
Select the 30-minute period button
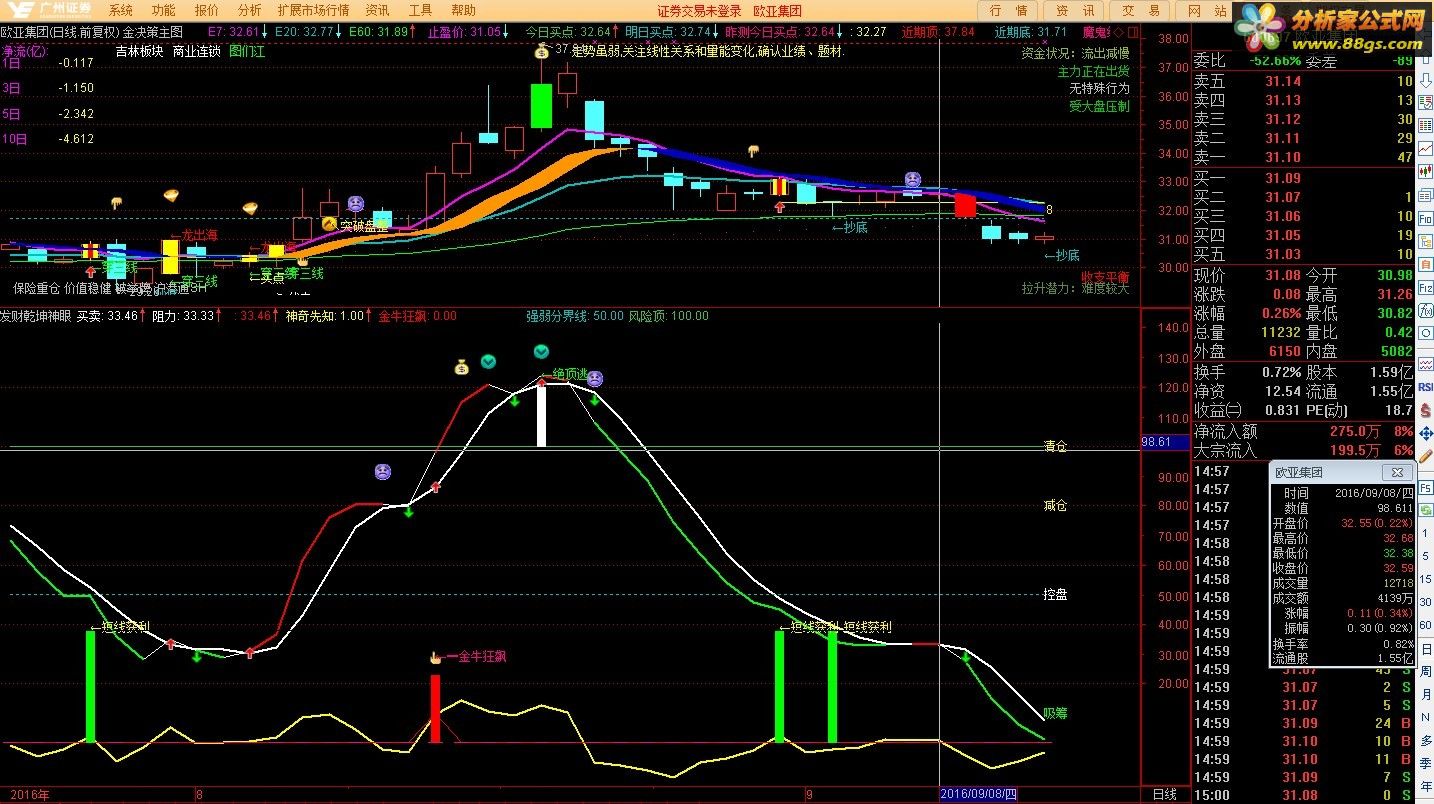click(1426, 602)
